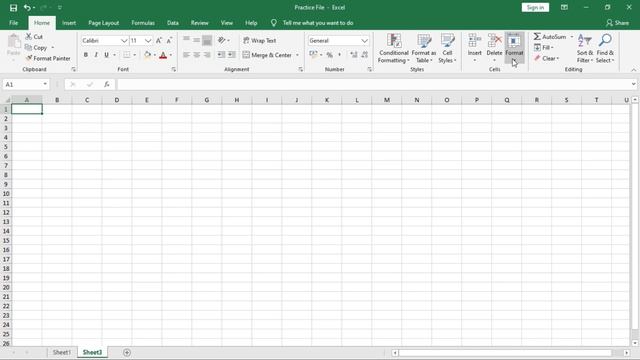Add a new sheet with plus button

click(127, 352)
